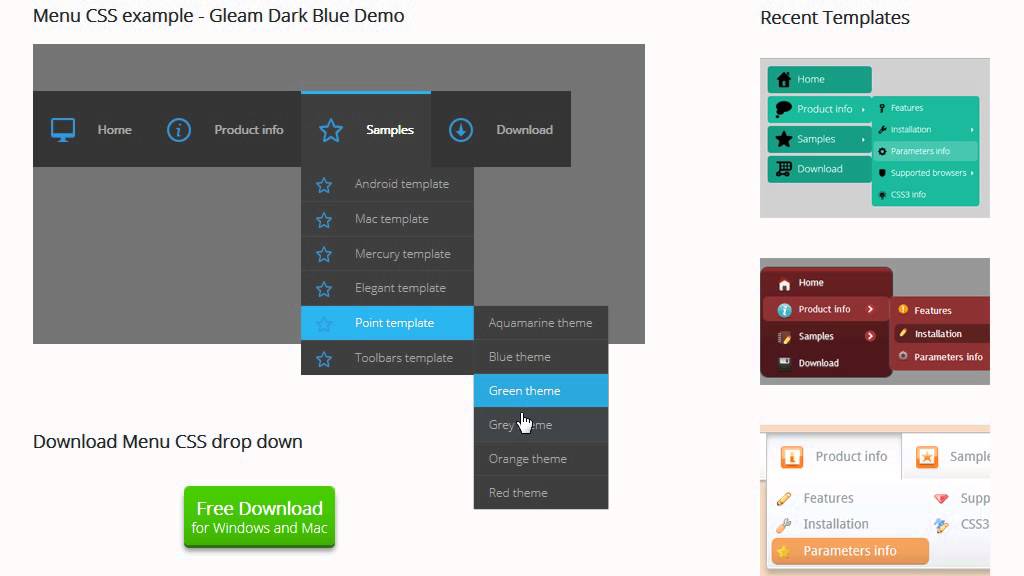The image size is (1024, 576).
Task: Click cart icon beside green Download item
Action: pos(784,168)
